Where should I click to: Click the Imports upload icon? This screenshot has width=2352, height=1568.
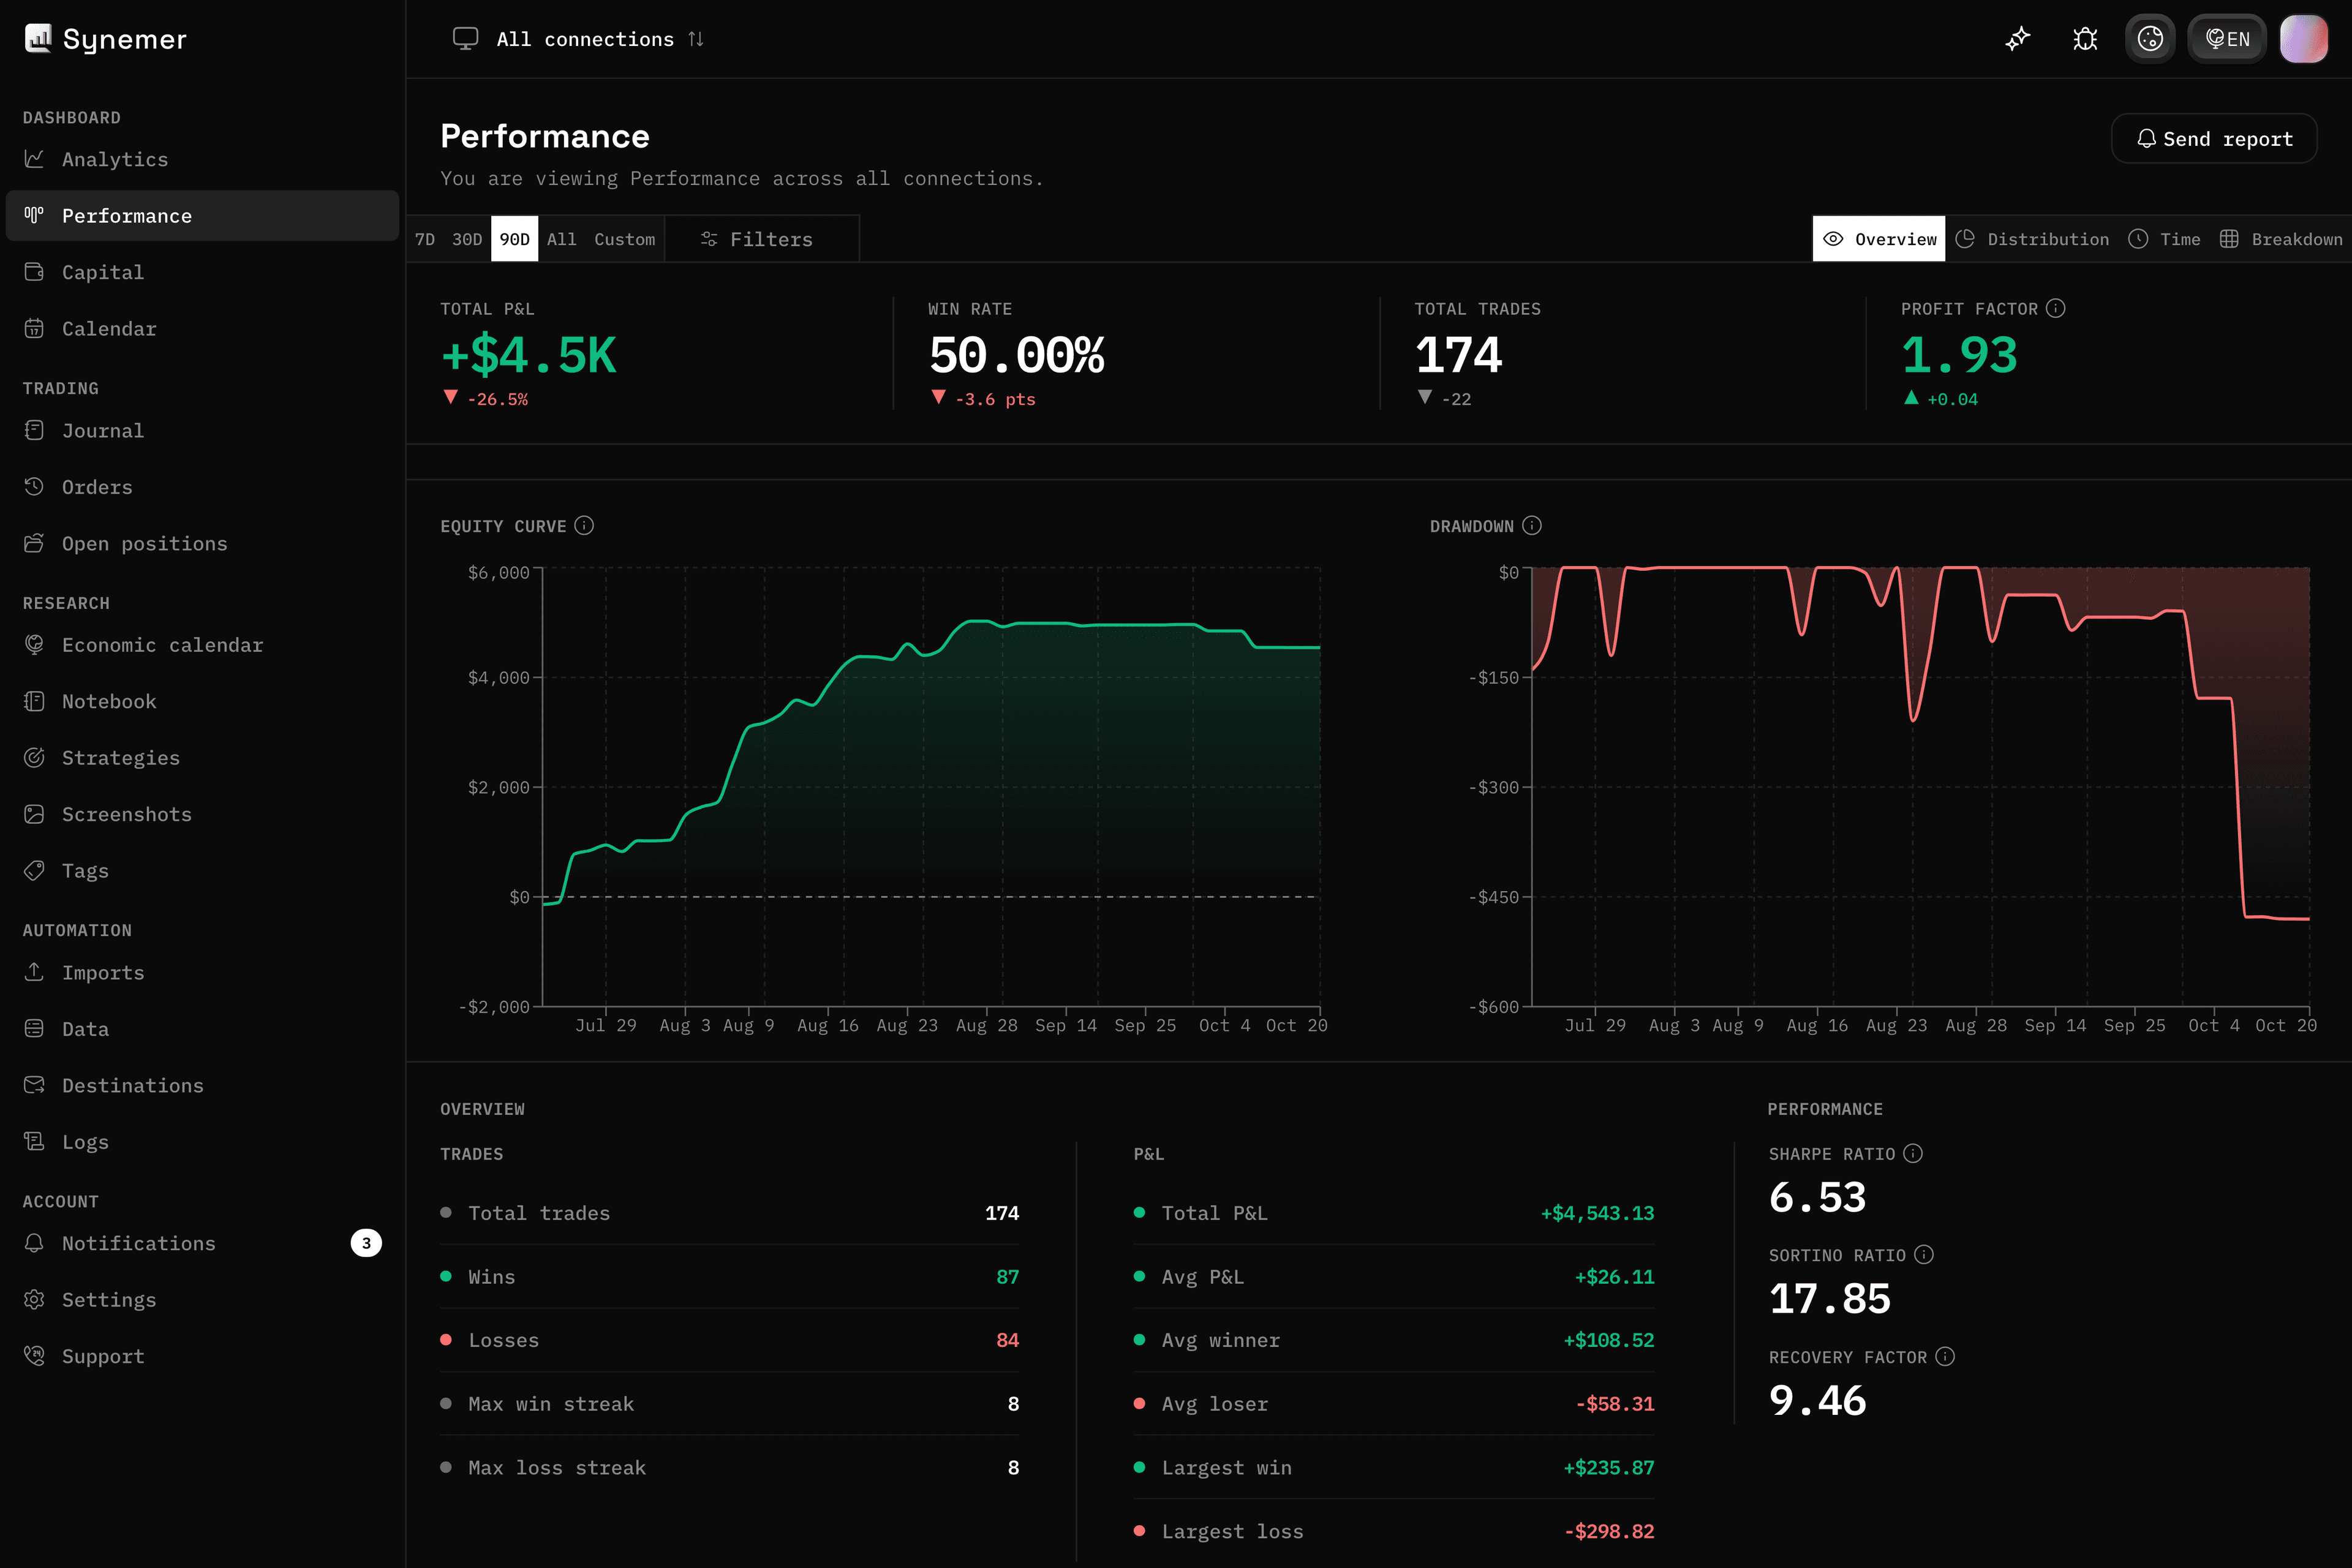[x=34, y=972]
